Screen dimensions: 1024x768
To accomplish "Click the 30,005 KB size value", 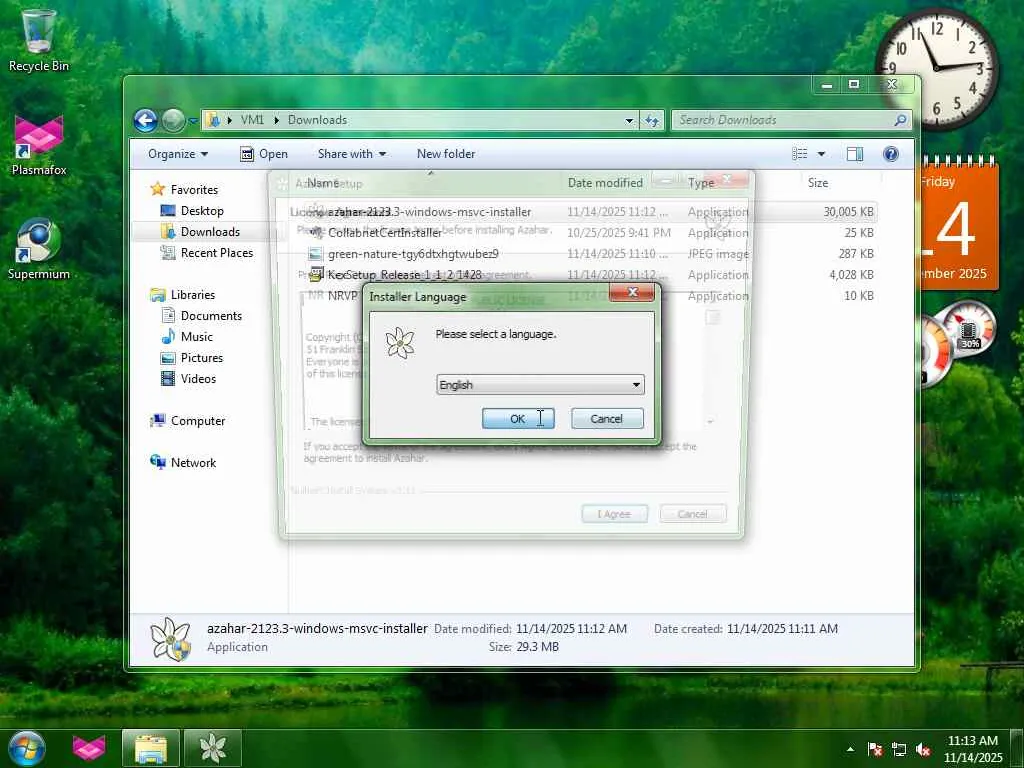I will coord(848,212).
